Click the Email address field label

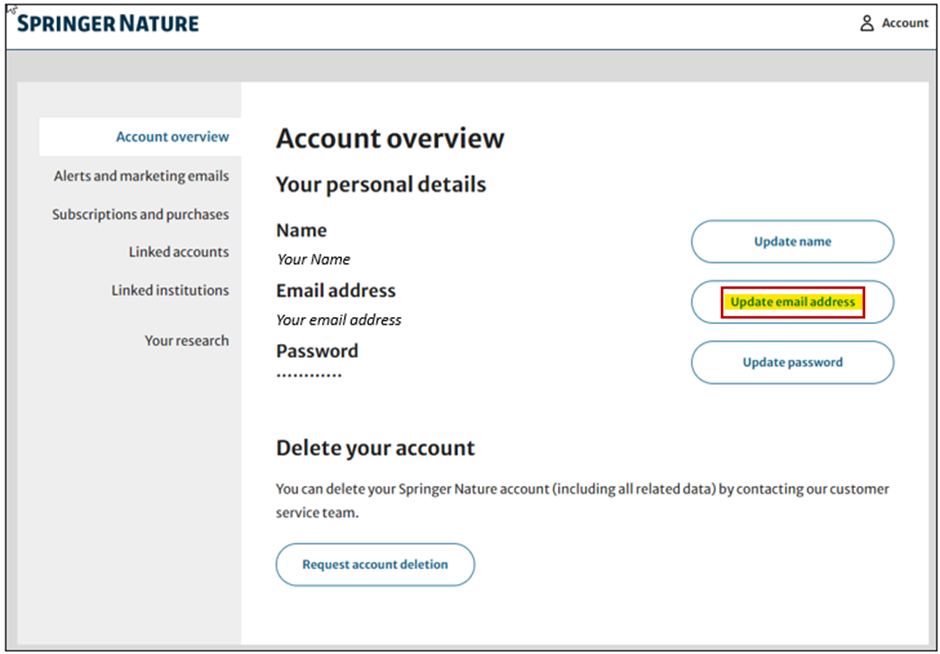pyautogui.click(x=336, y=290)
